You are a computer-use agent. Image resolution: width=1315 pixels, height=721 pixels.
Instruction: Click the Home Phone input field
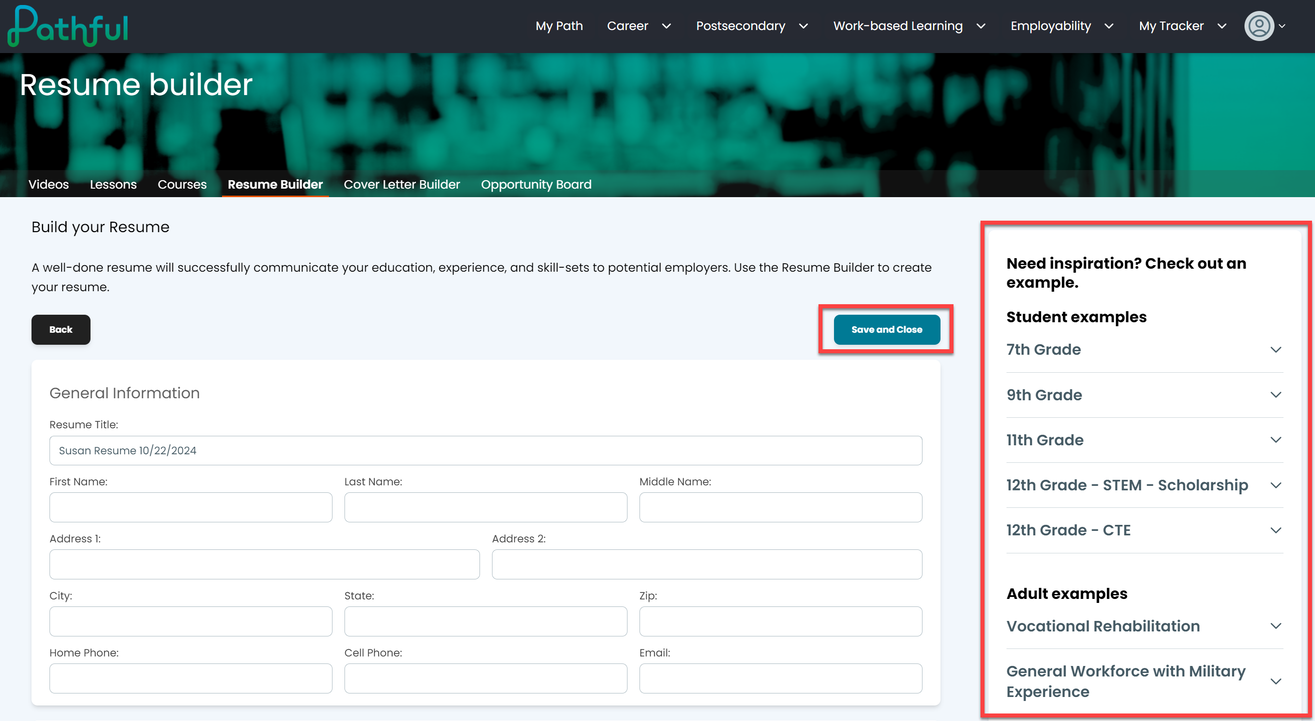tap(191, 678)
